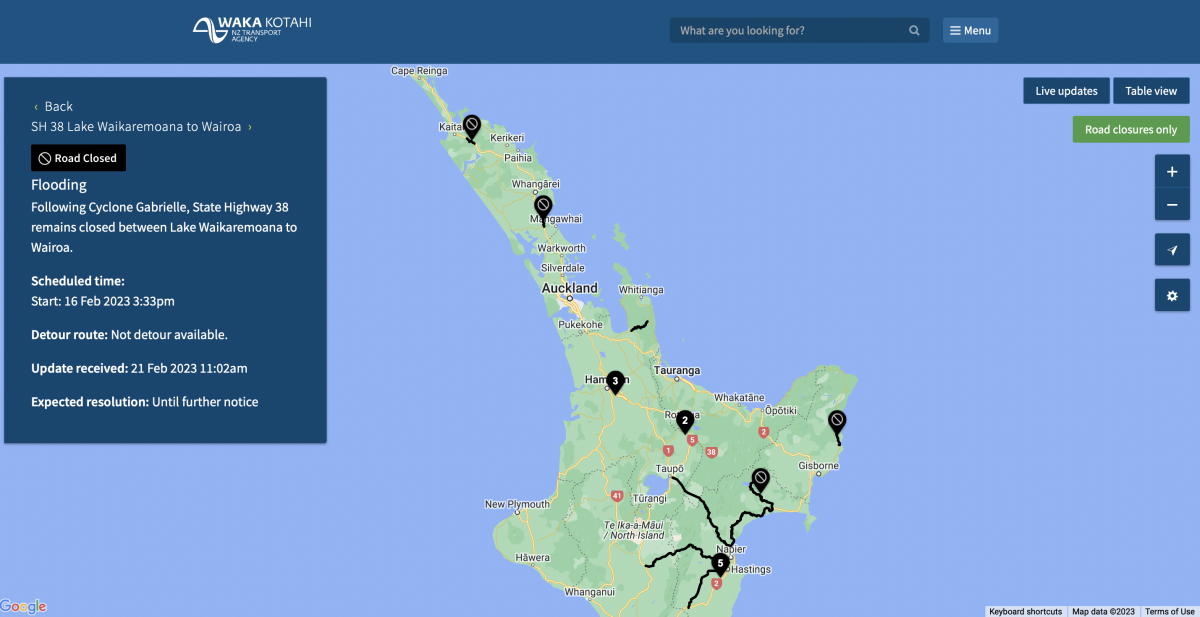Screen dimensions: 1200x617
Task: Click the Waka Kotahi logo
Action: point(251,29)
